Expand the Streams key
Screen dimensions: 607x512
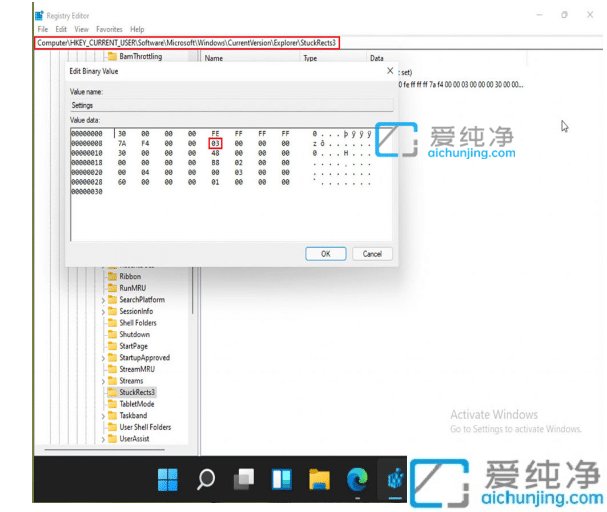(103, 382)
